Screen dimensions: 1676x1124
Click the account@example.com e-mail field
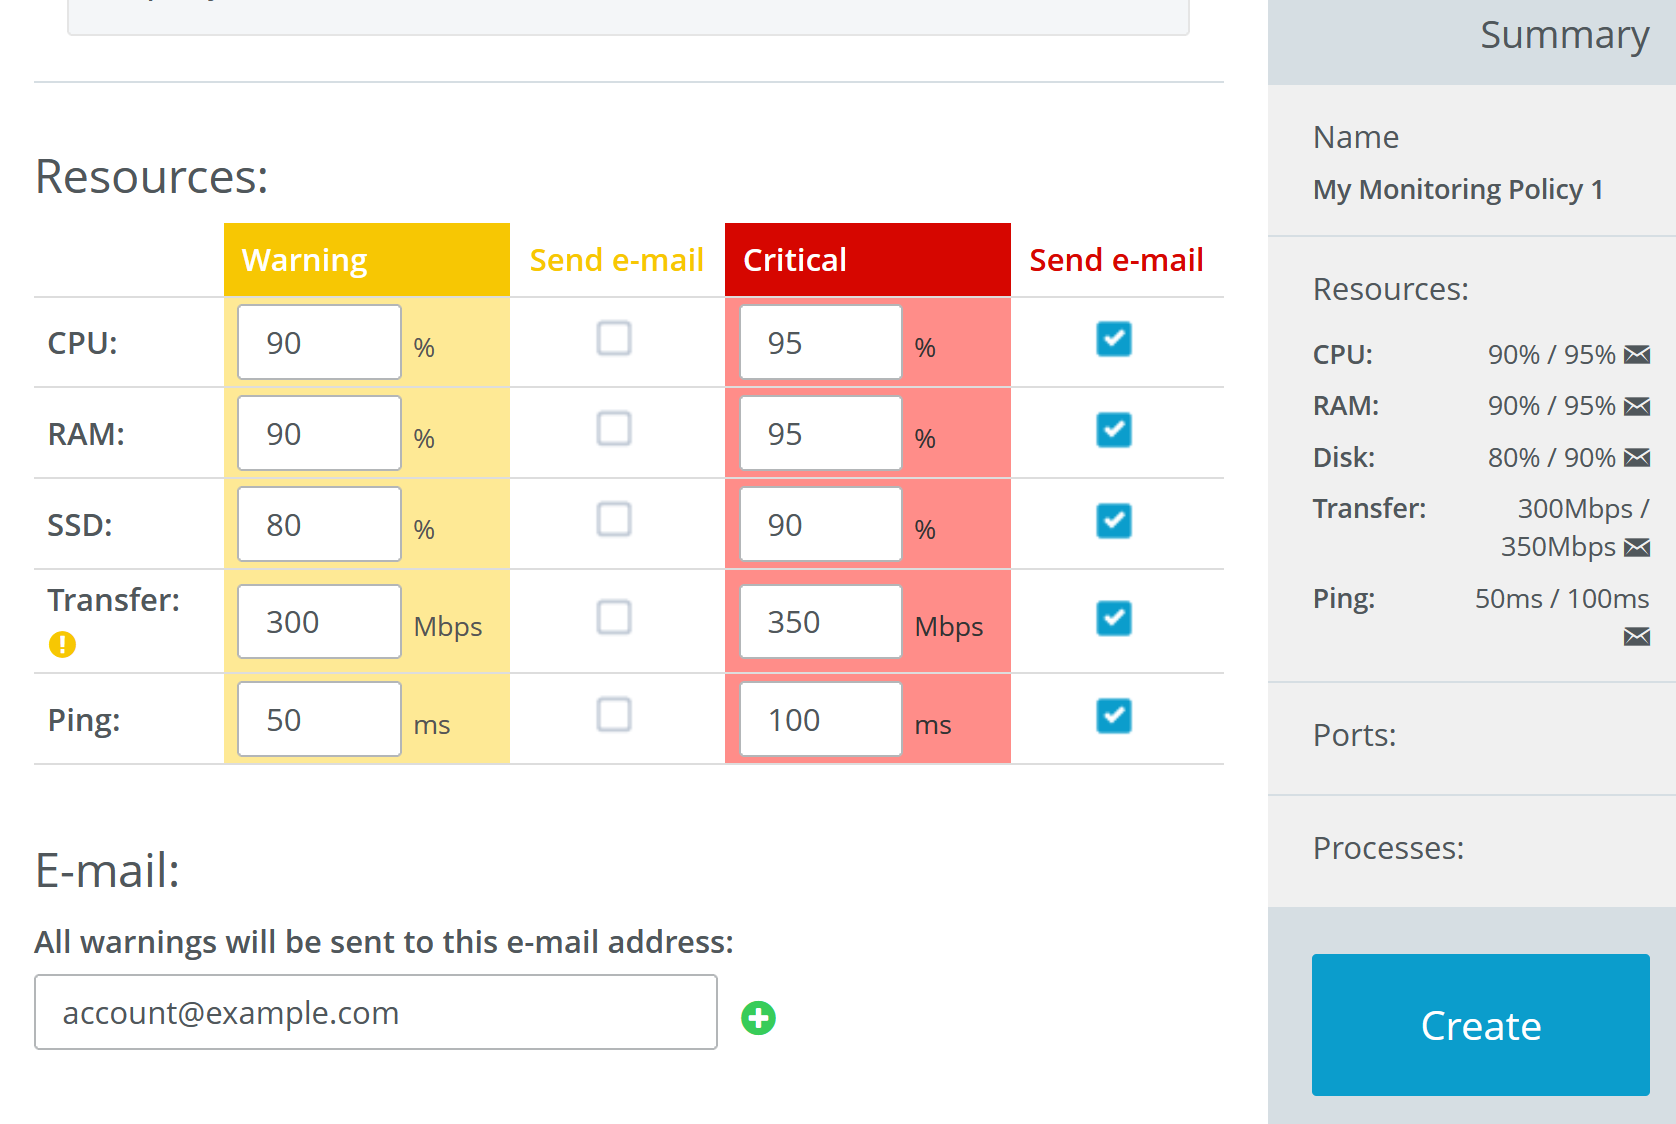(x=375, y=1012)
